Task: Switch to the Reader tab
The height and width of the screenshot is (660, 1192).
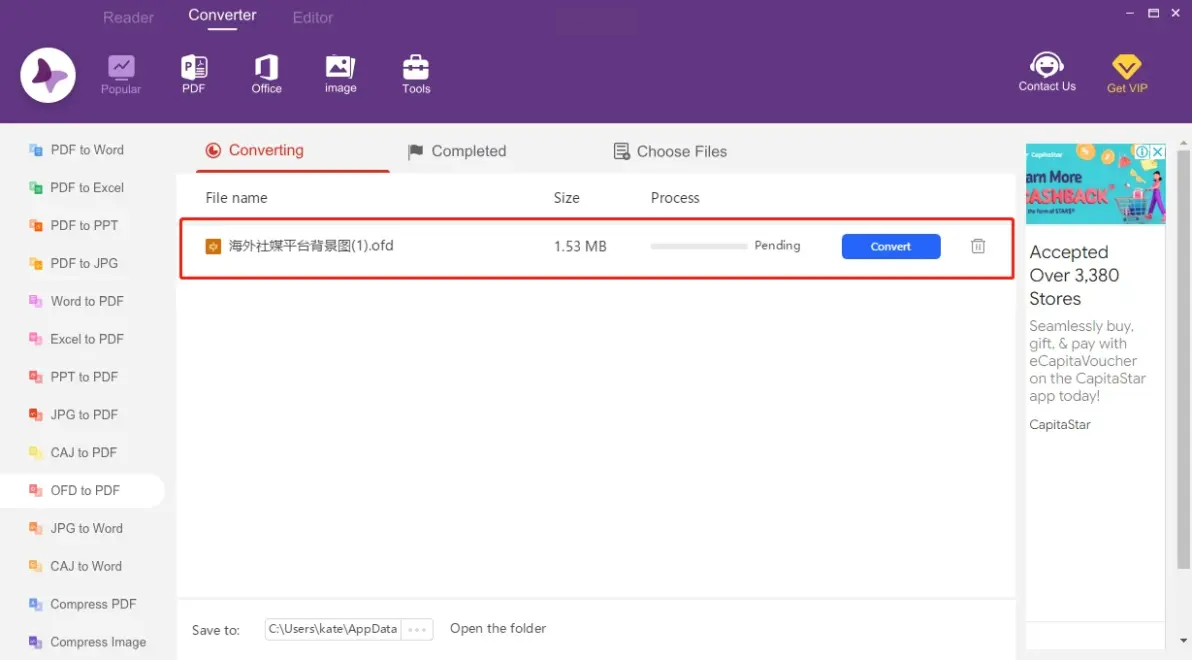Action: (128, 18)
